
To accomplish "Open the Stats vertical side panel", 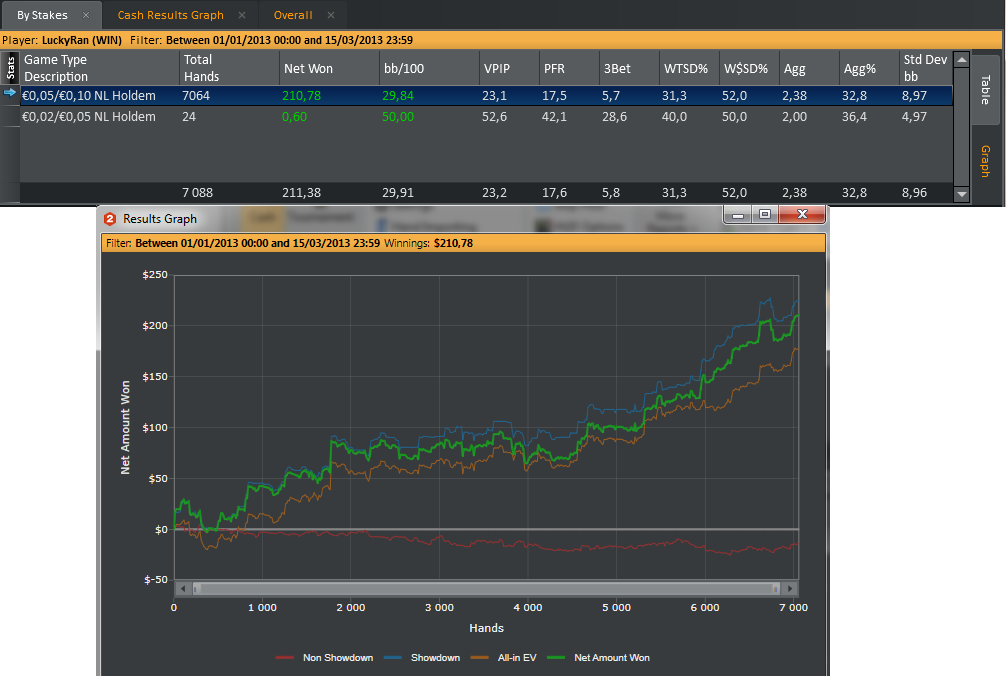I will 10,67.
